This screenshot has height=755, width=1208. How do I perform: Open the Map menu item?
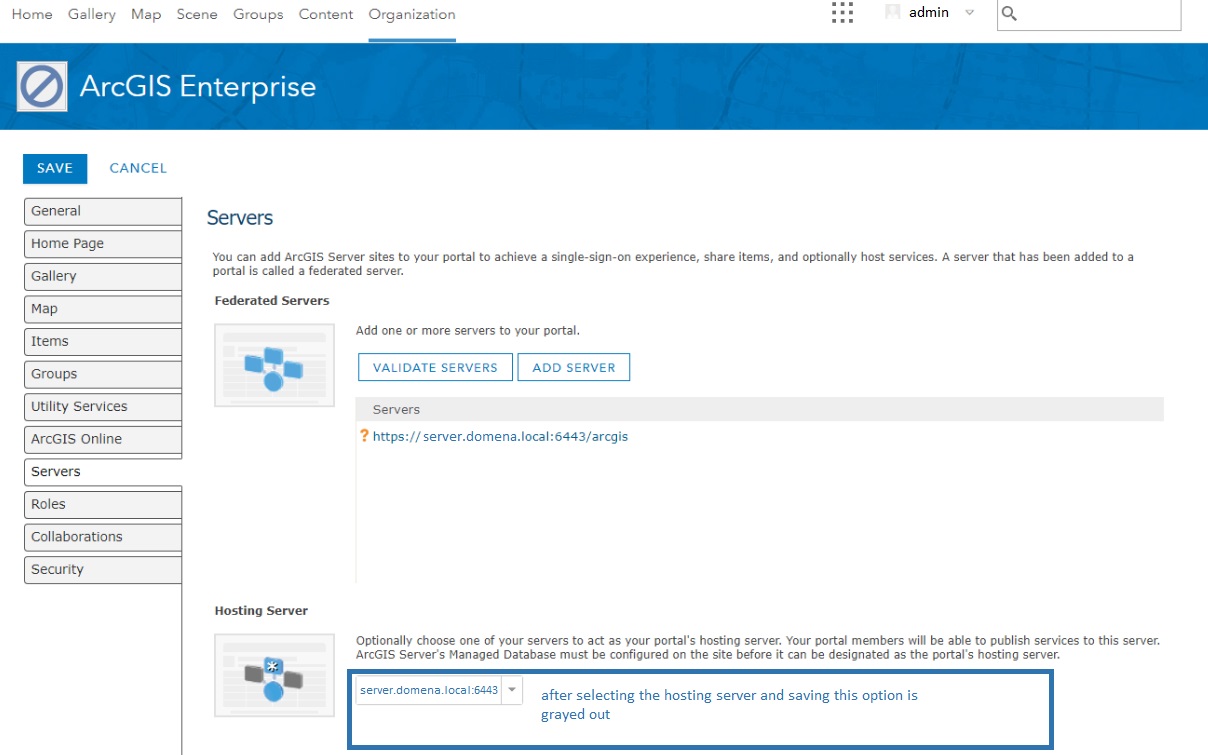[x=146, y=14]
